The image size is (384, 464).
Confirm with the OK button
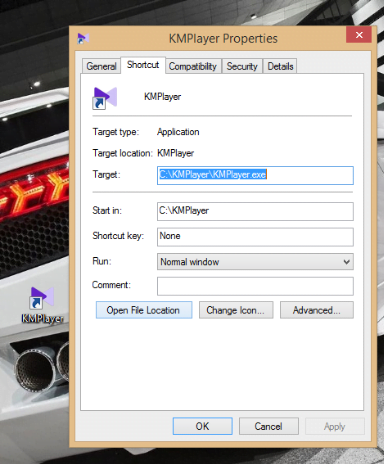click(203, 426)
